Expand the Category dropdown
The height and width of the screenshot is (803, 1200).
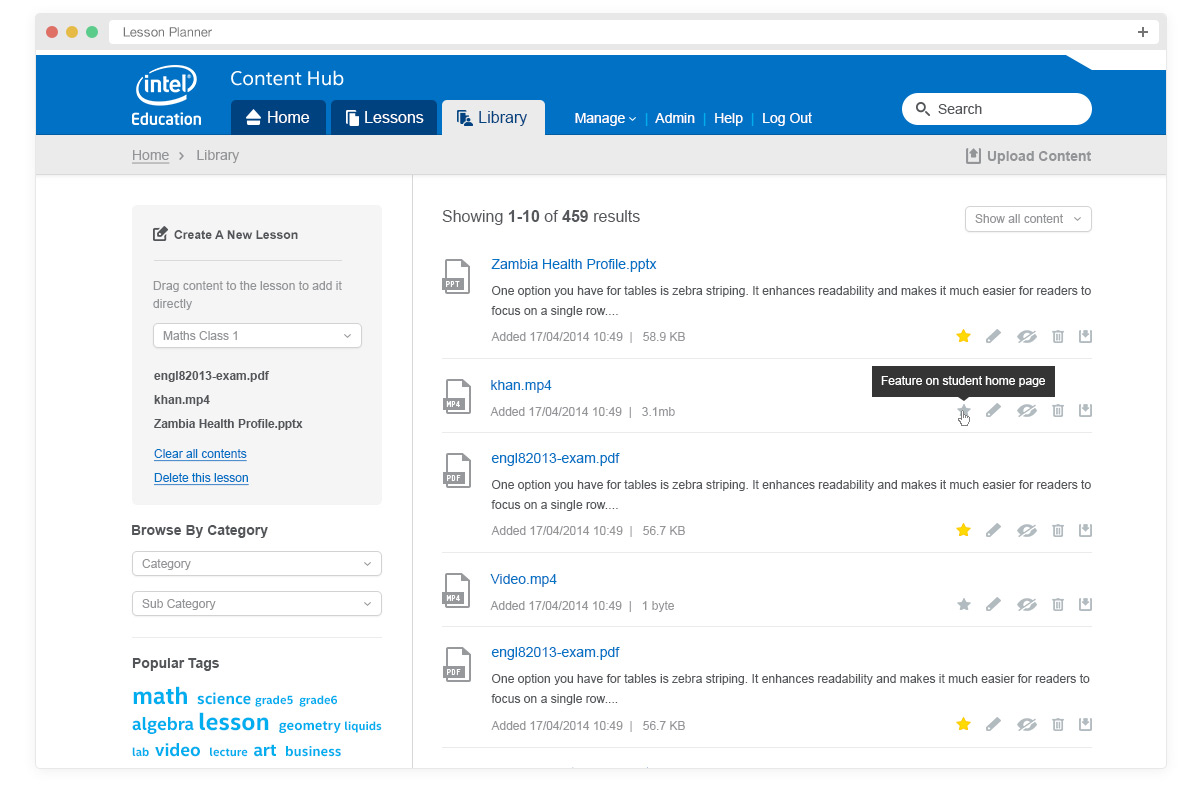(256, 563)
